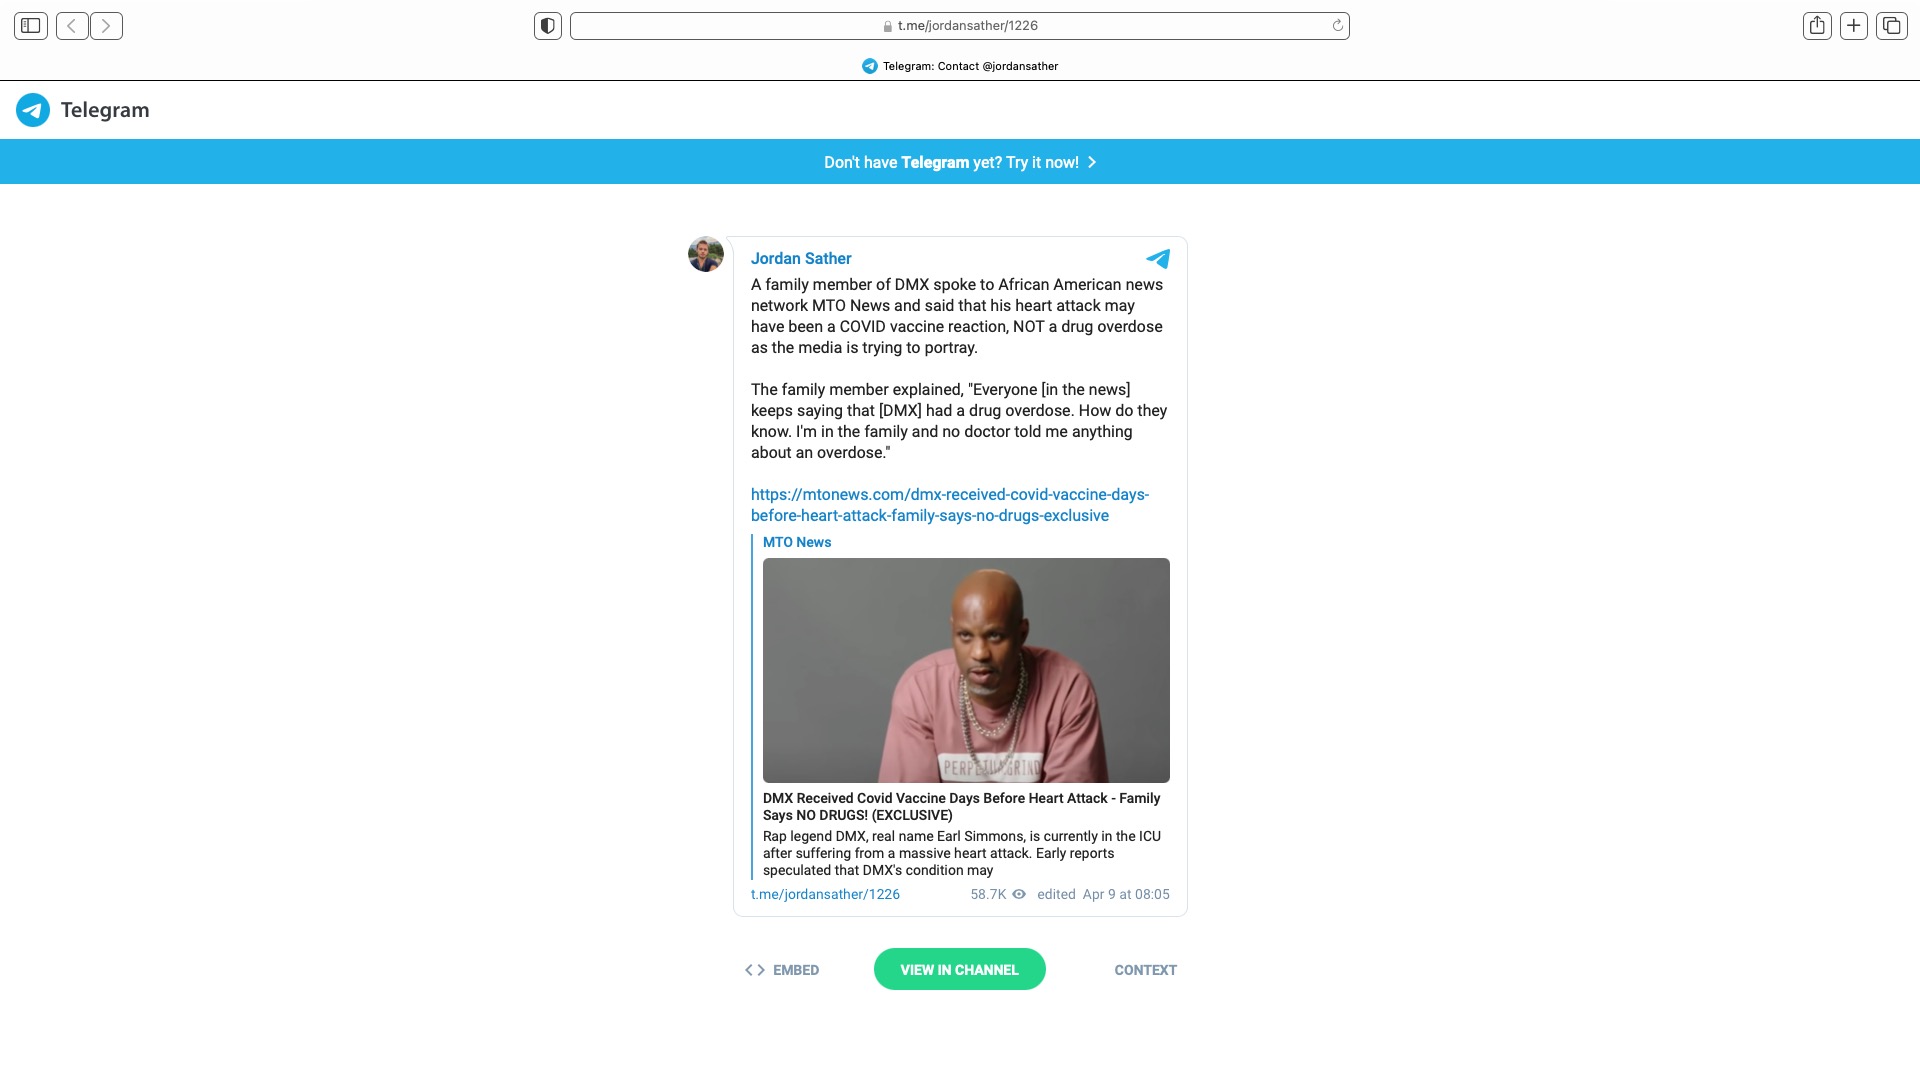Click the address bar URL field
This screenshot has height=1080, width=1920.
click(960, 26)
